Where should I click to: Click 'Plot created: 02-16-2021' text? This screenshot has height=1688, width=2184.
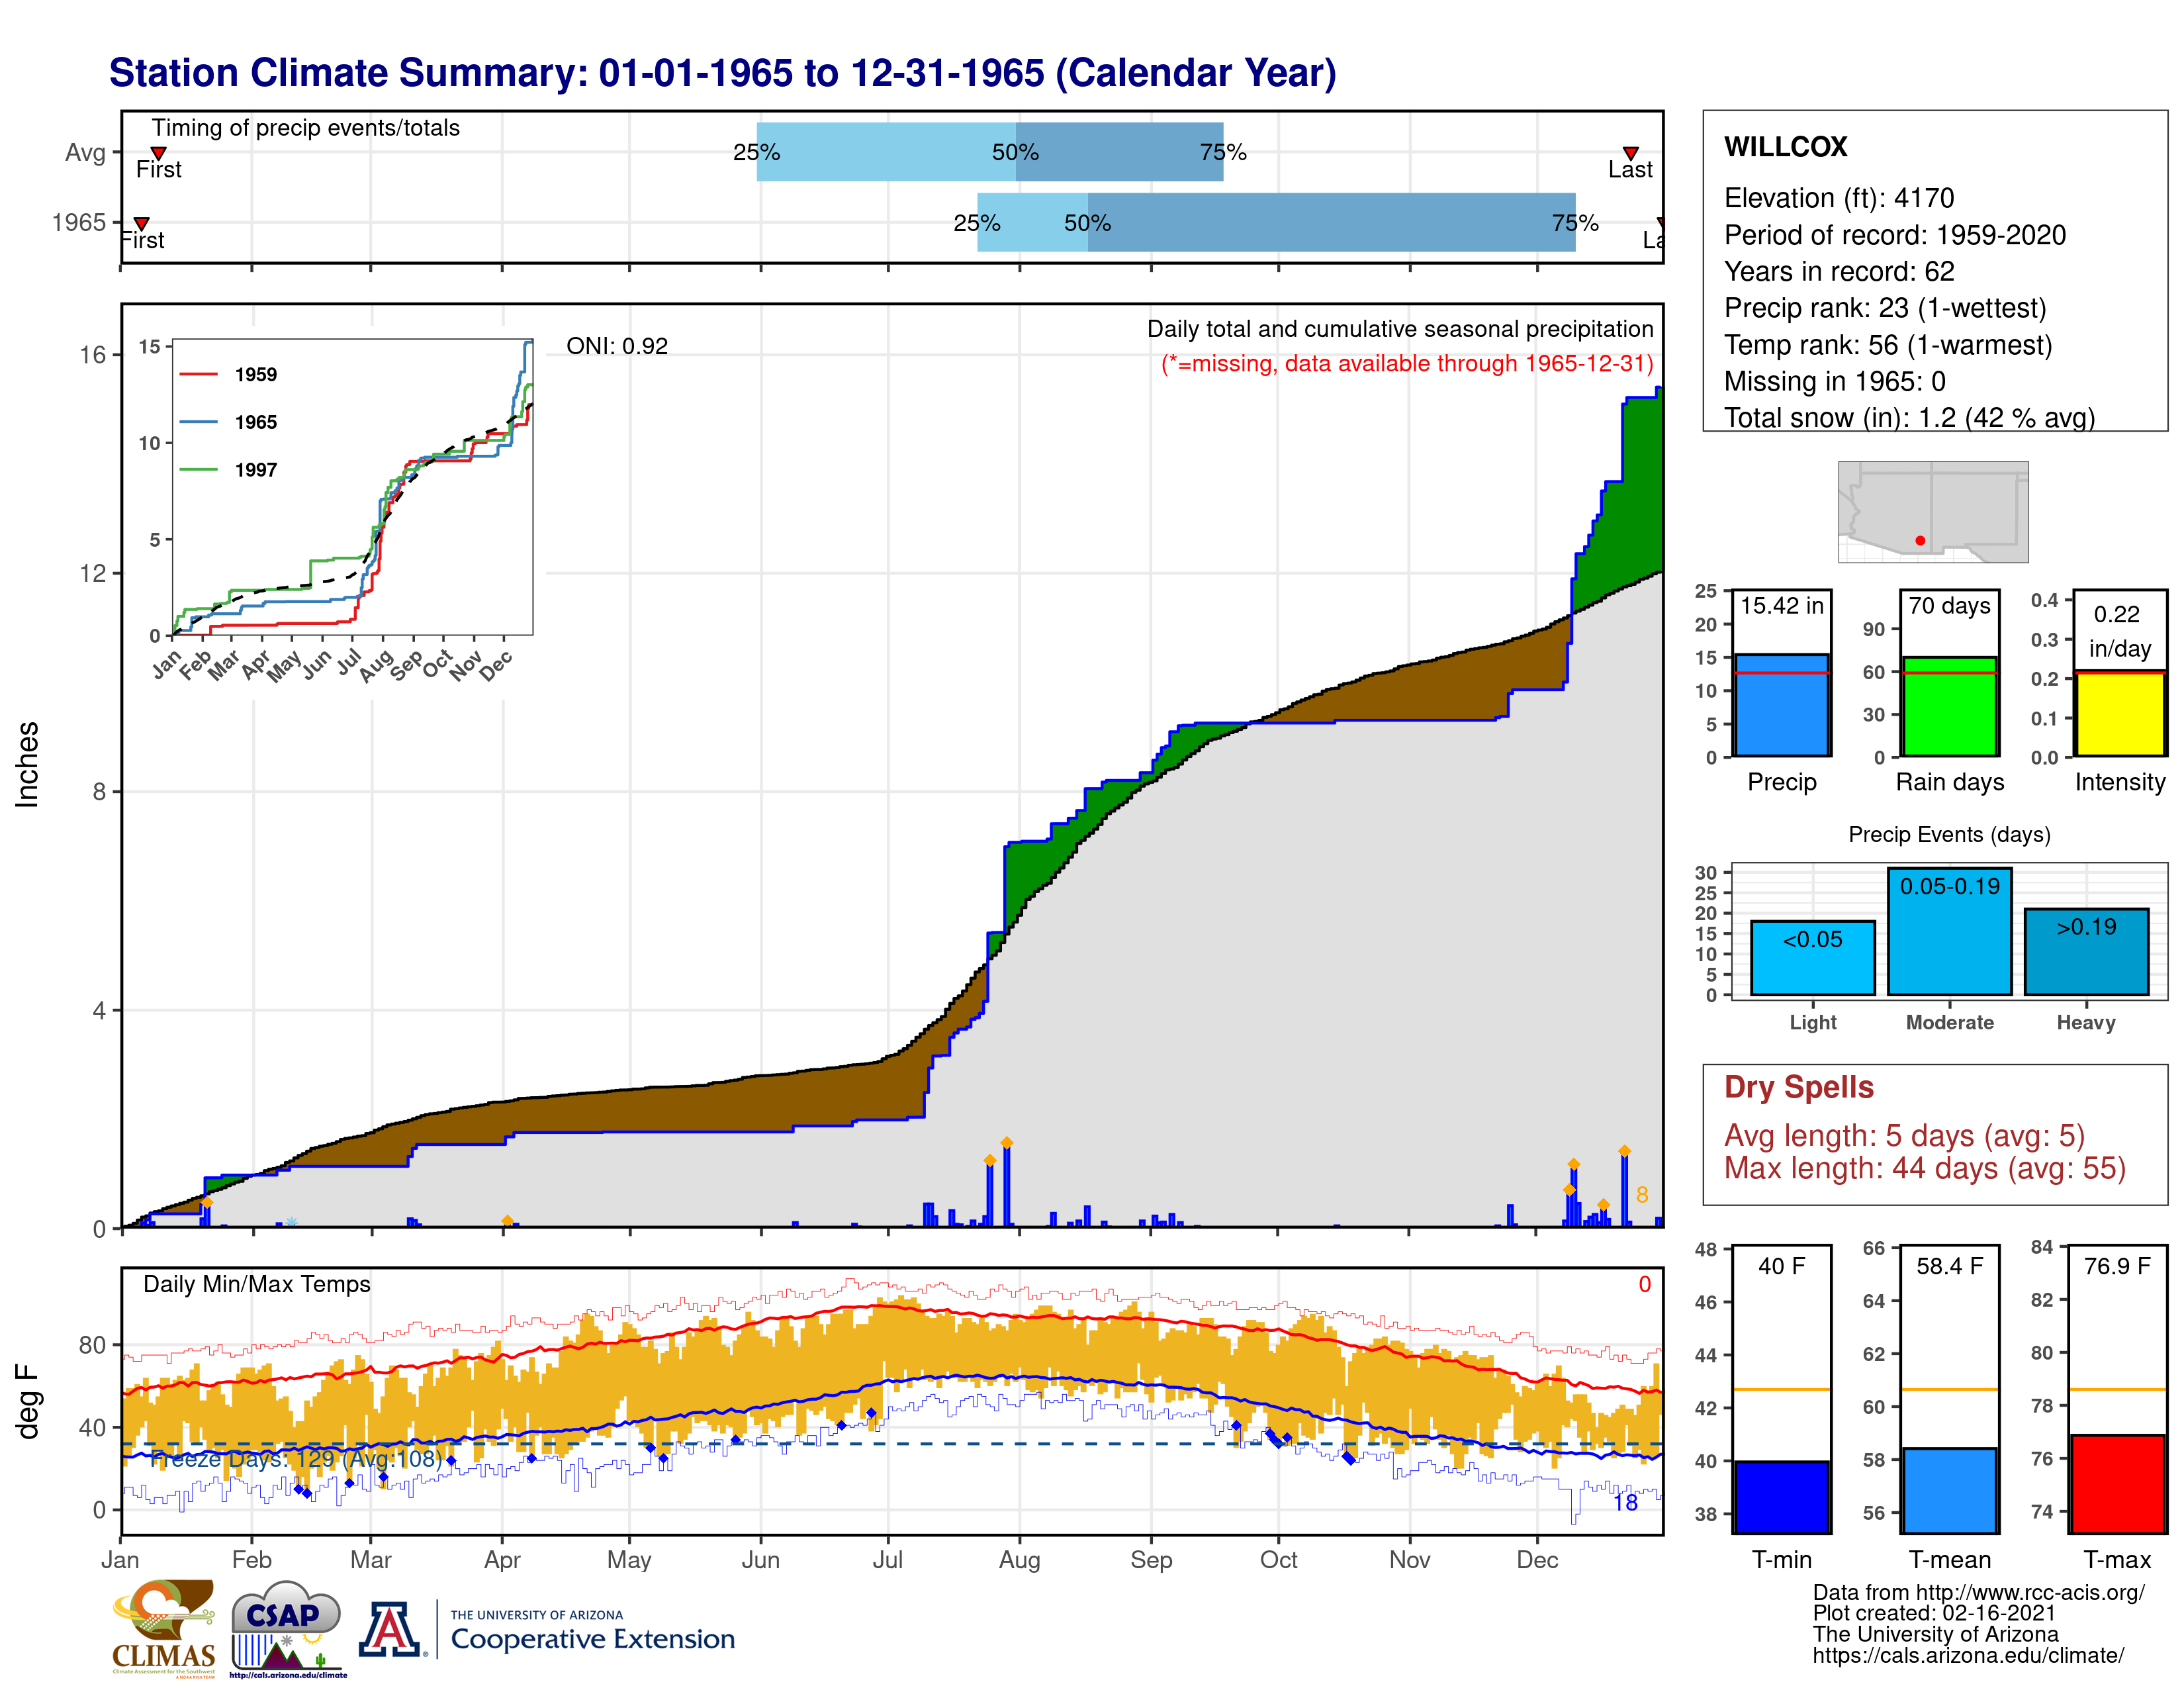(x=1934, y=1613)
